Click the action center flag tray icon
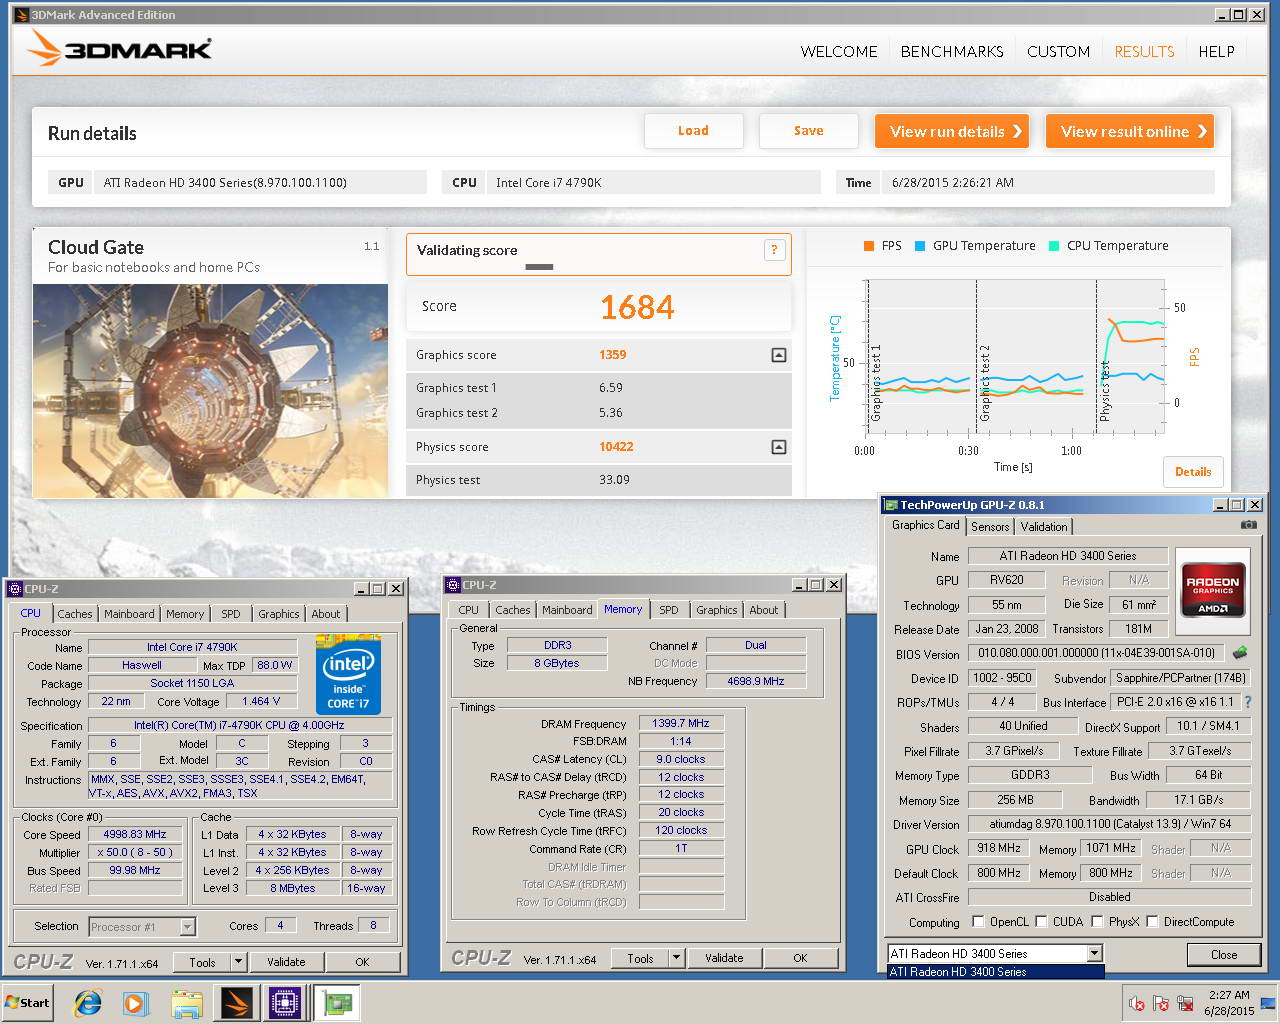The image size is (1280, 1024). coord(1161,1003)
